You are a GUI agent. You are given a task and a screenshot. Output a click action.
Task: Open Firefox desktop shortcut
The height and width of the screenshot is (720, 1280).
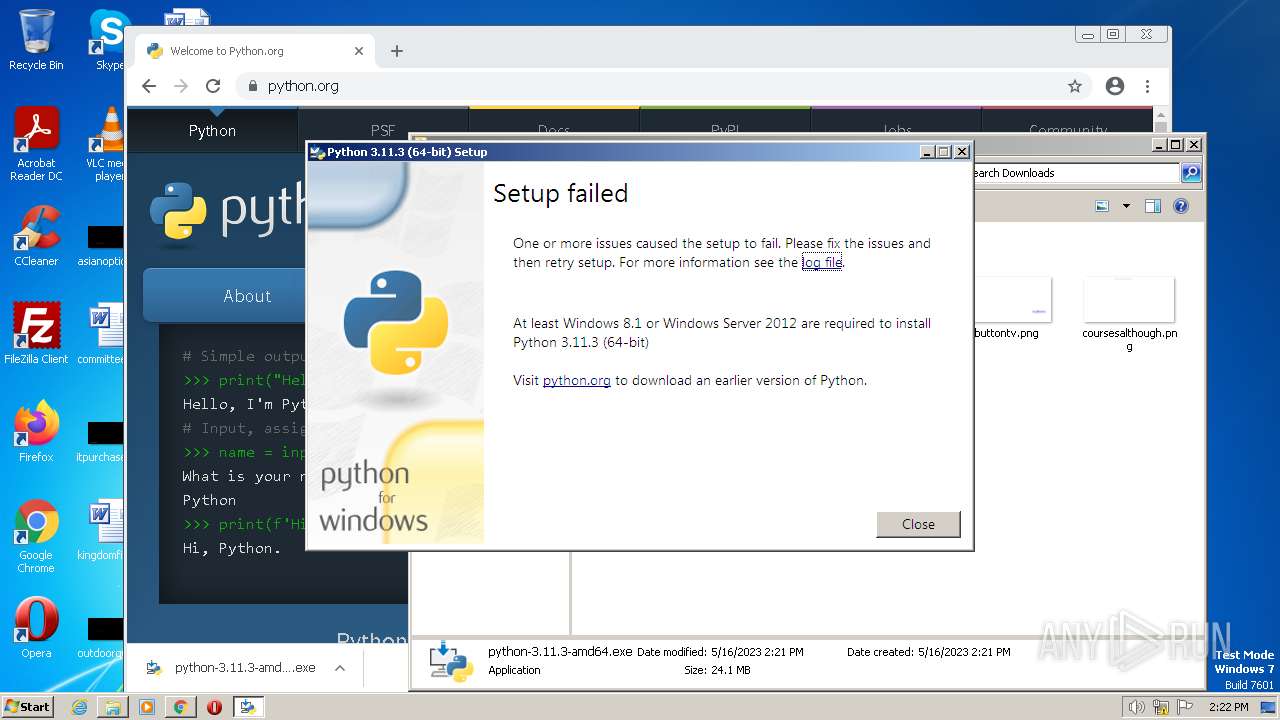coord(36,432)
